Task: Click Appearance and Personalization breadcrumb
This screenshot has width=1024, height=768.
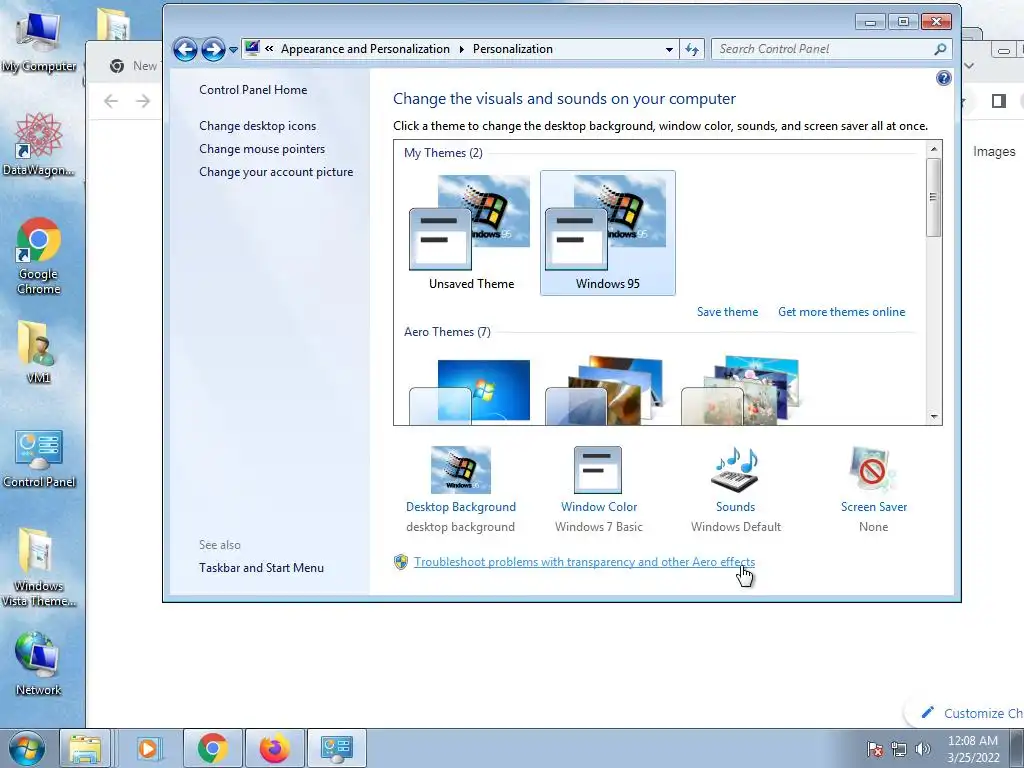Action: click(365, 49)
